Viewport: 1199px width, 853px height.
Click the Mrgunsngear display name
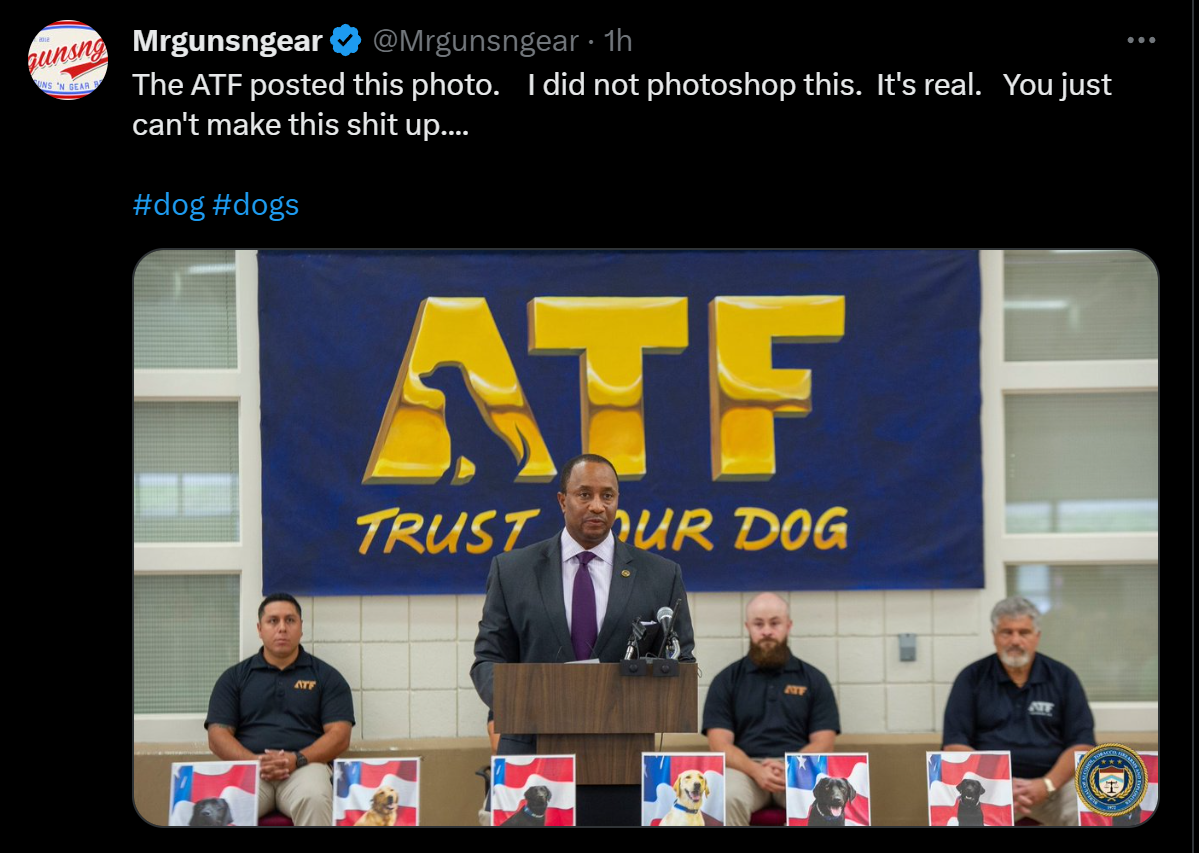pos(227,41)
